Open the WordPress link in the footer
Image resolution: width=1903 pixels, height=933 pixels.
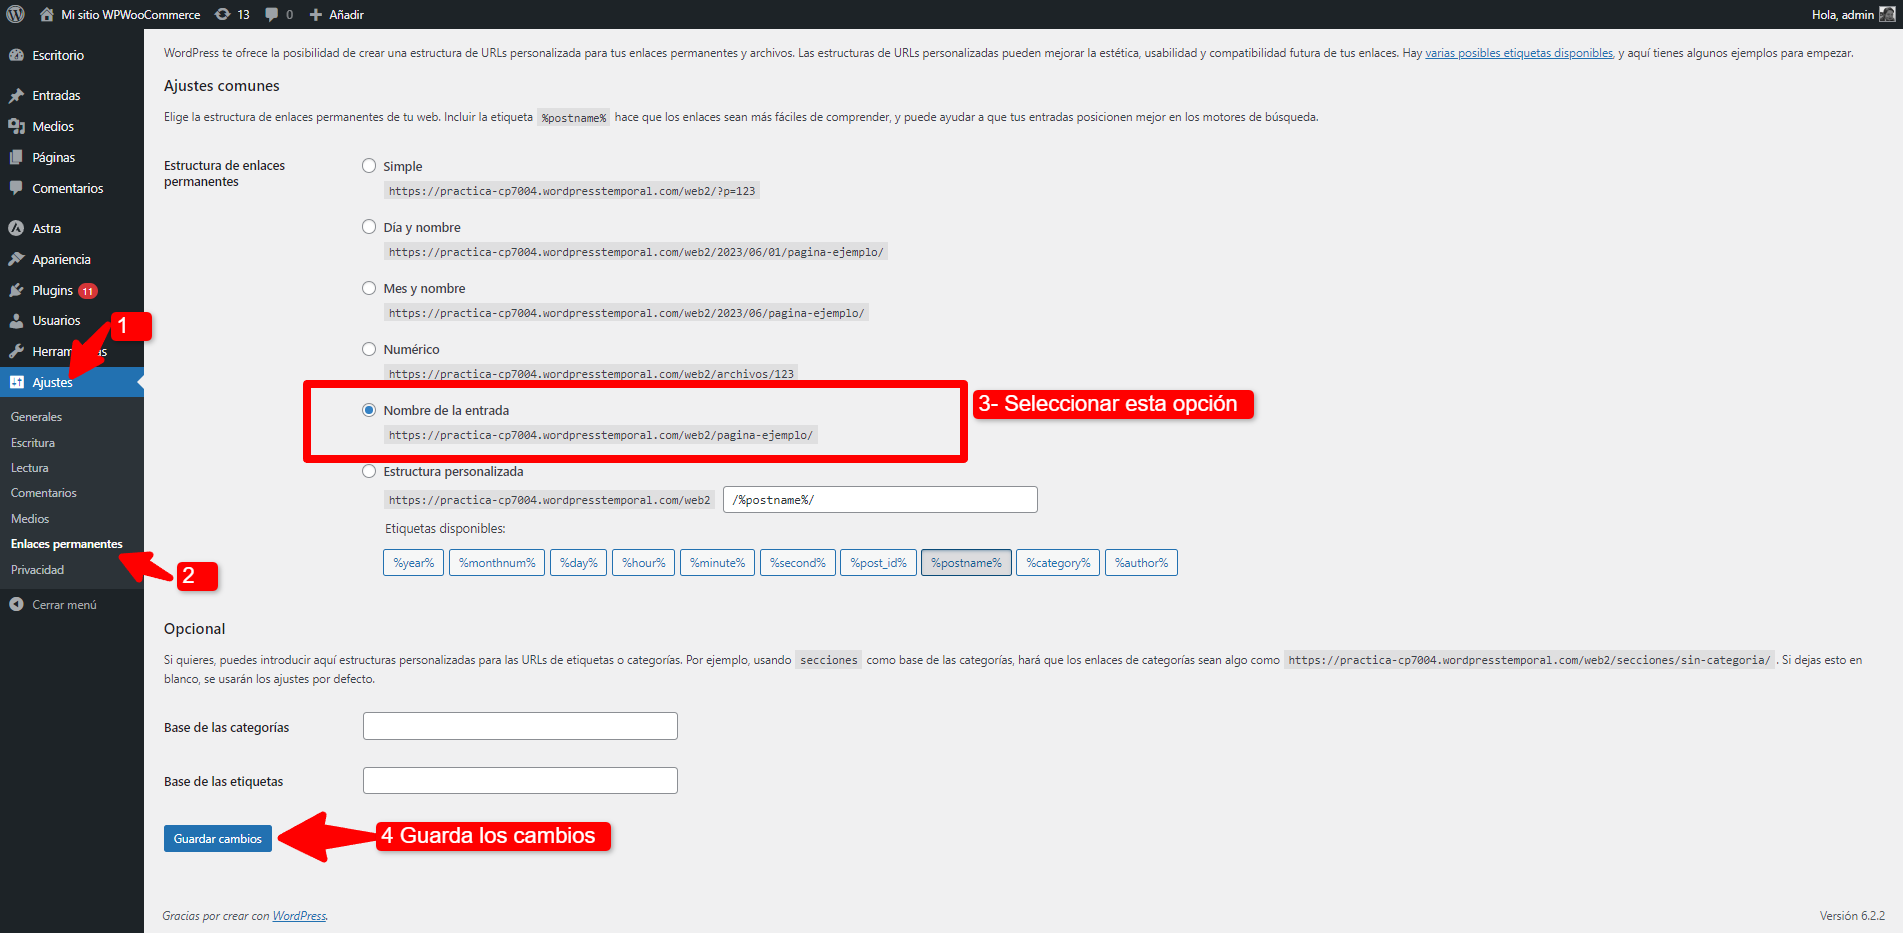[x=299, y=915]
